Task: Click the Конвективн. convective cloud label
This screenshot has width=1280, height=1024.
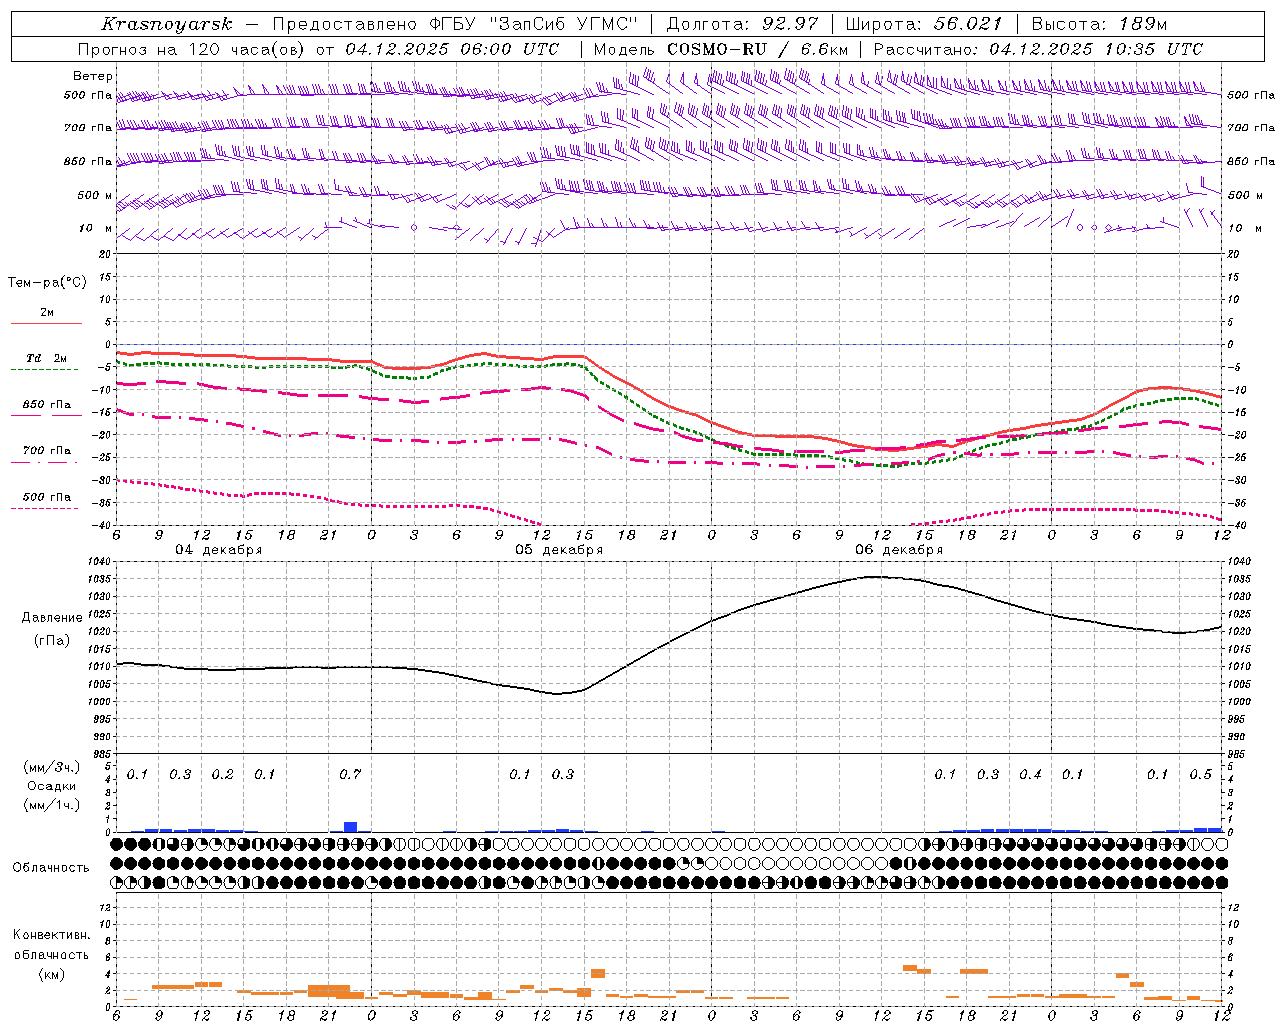Action: pos(51,935)
